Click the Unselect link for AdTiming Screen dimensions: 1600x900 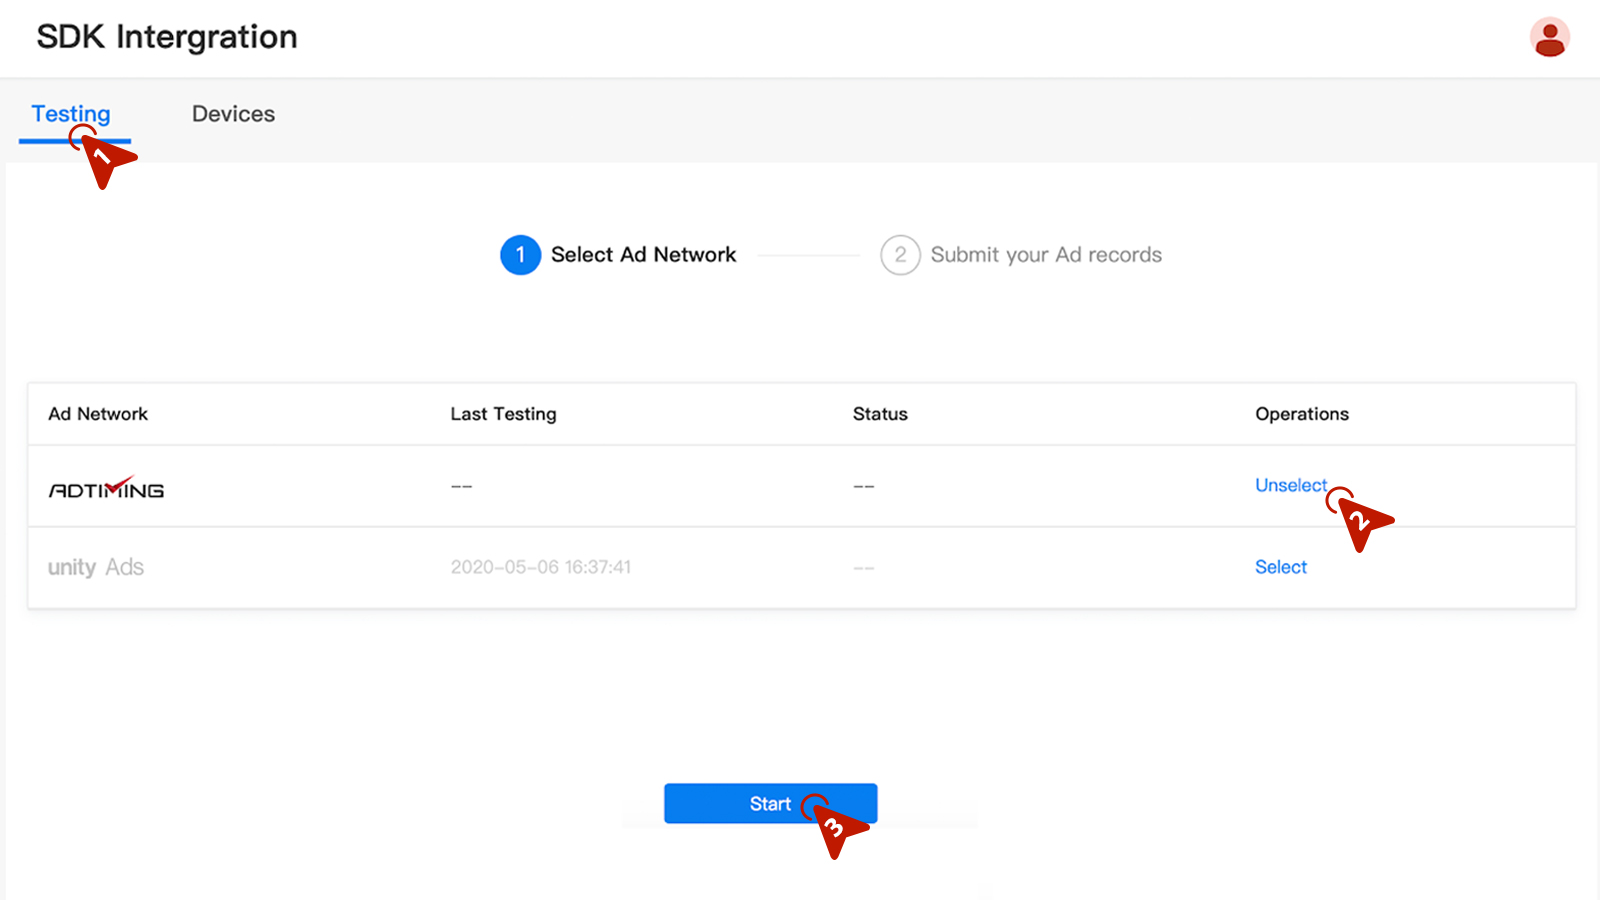pyautogui.click(x=1291, y=485)
